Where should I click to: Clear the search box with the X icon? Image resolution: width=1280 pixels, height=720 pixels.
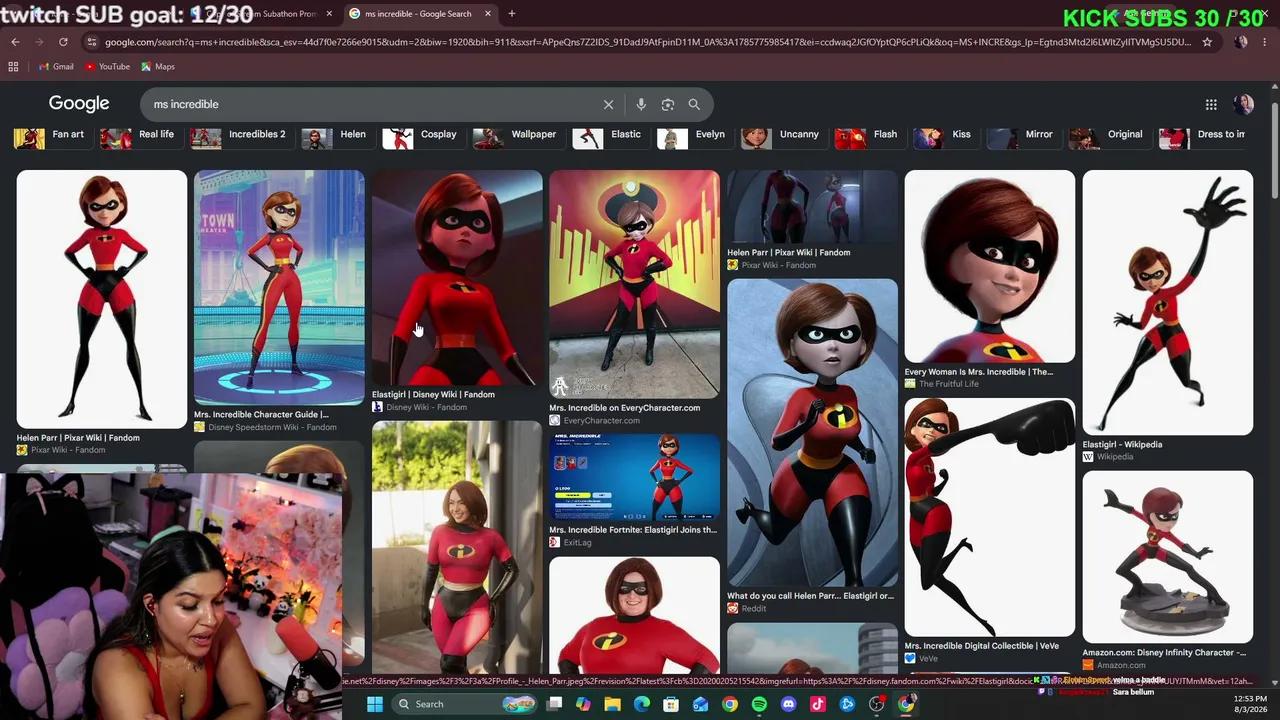tap(608, 104)
